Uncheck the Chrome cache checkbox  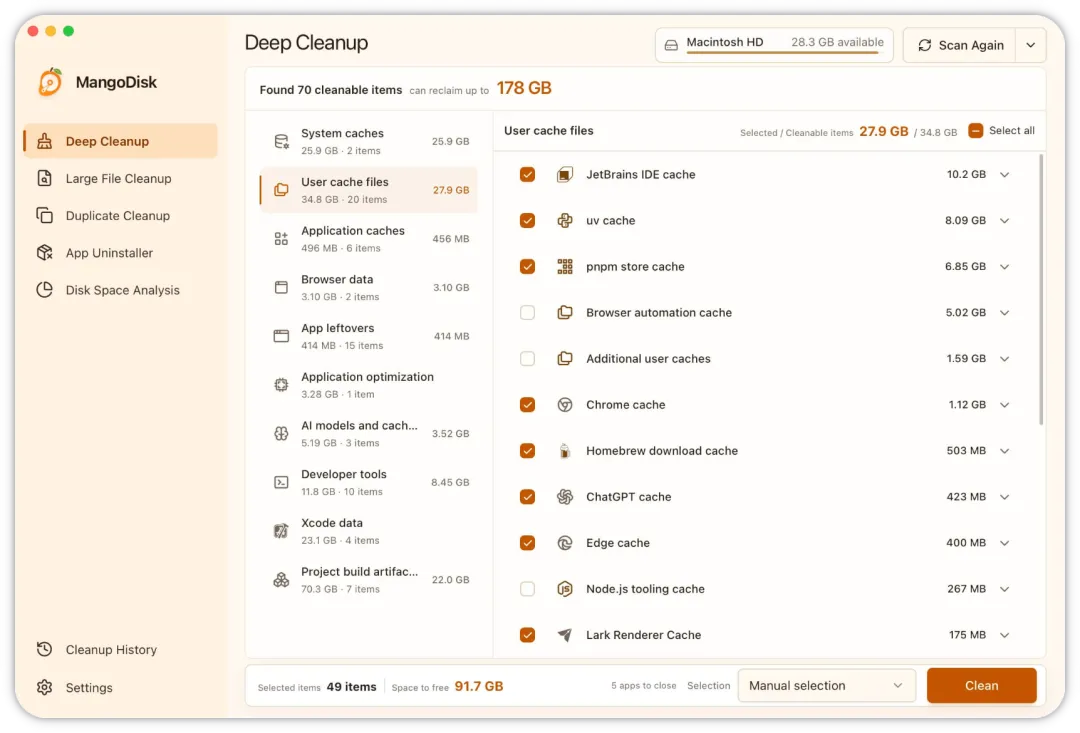click(528, 405)
